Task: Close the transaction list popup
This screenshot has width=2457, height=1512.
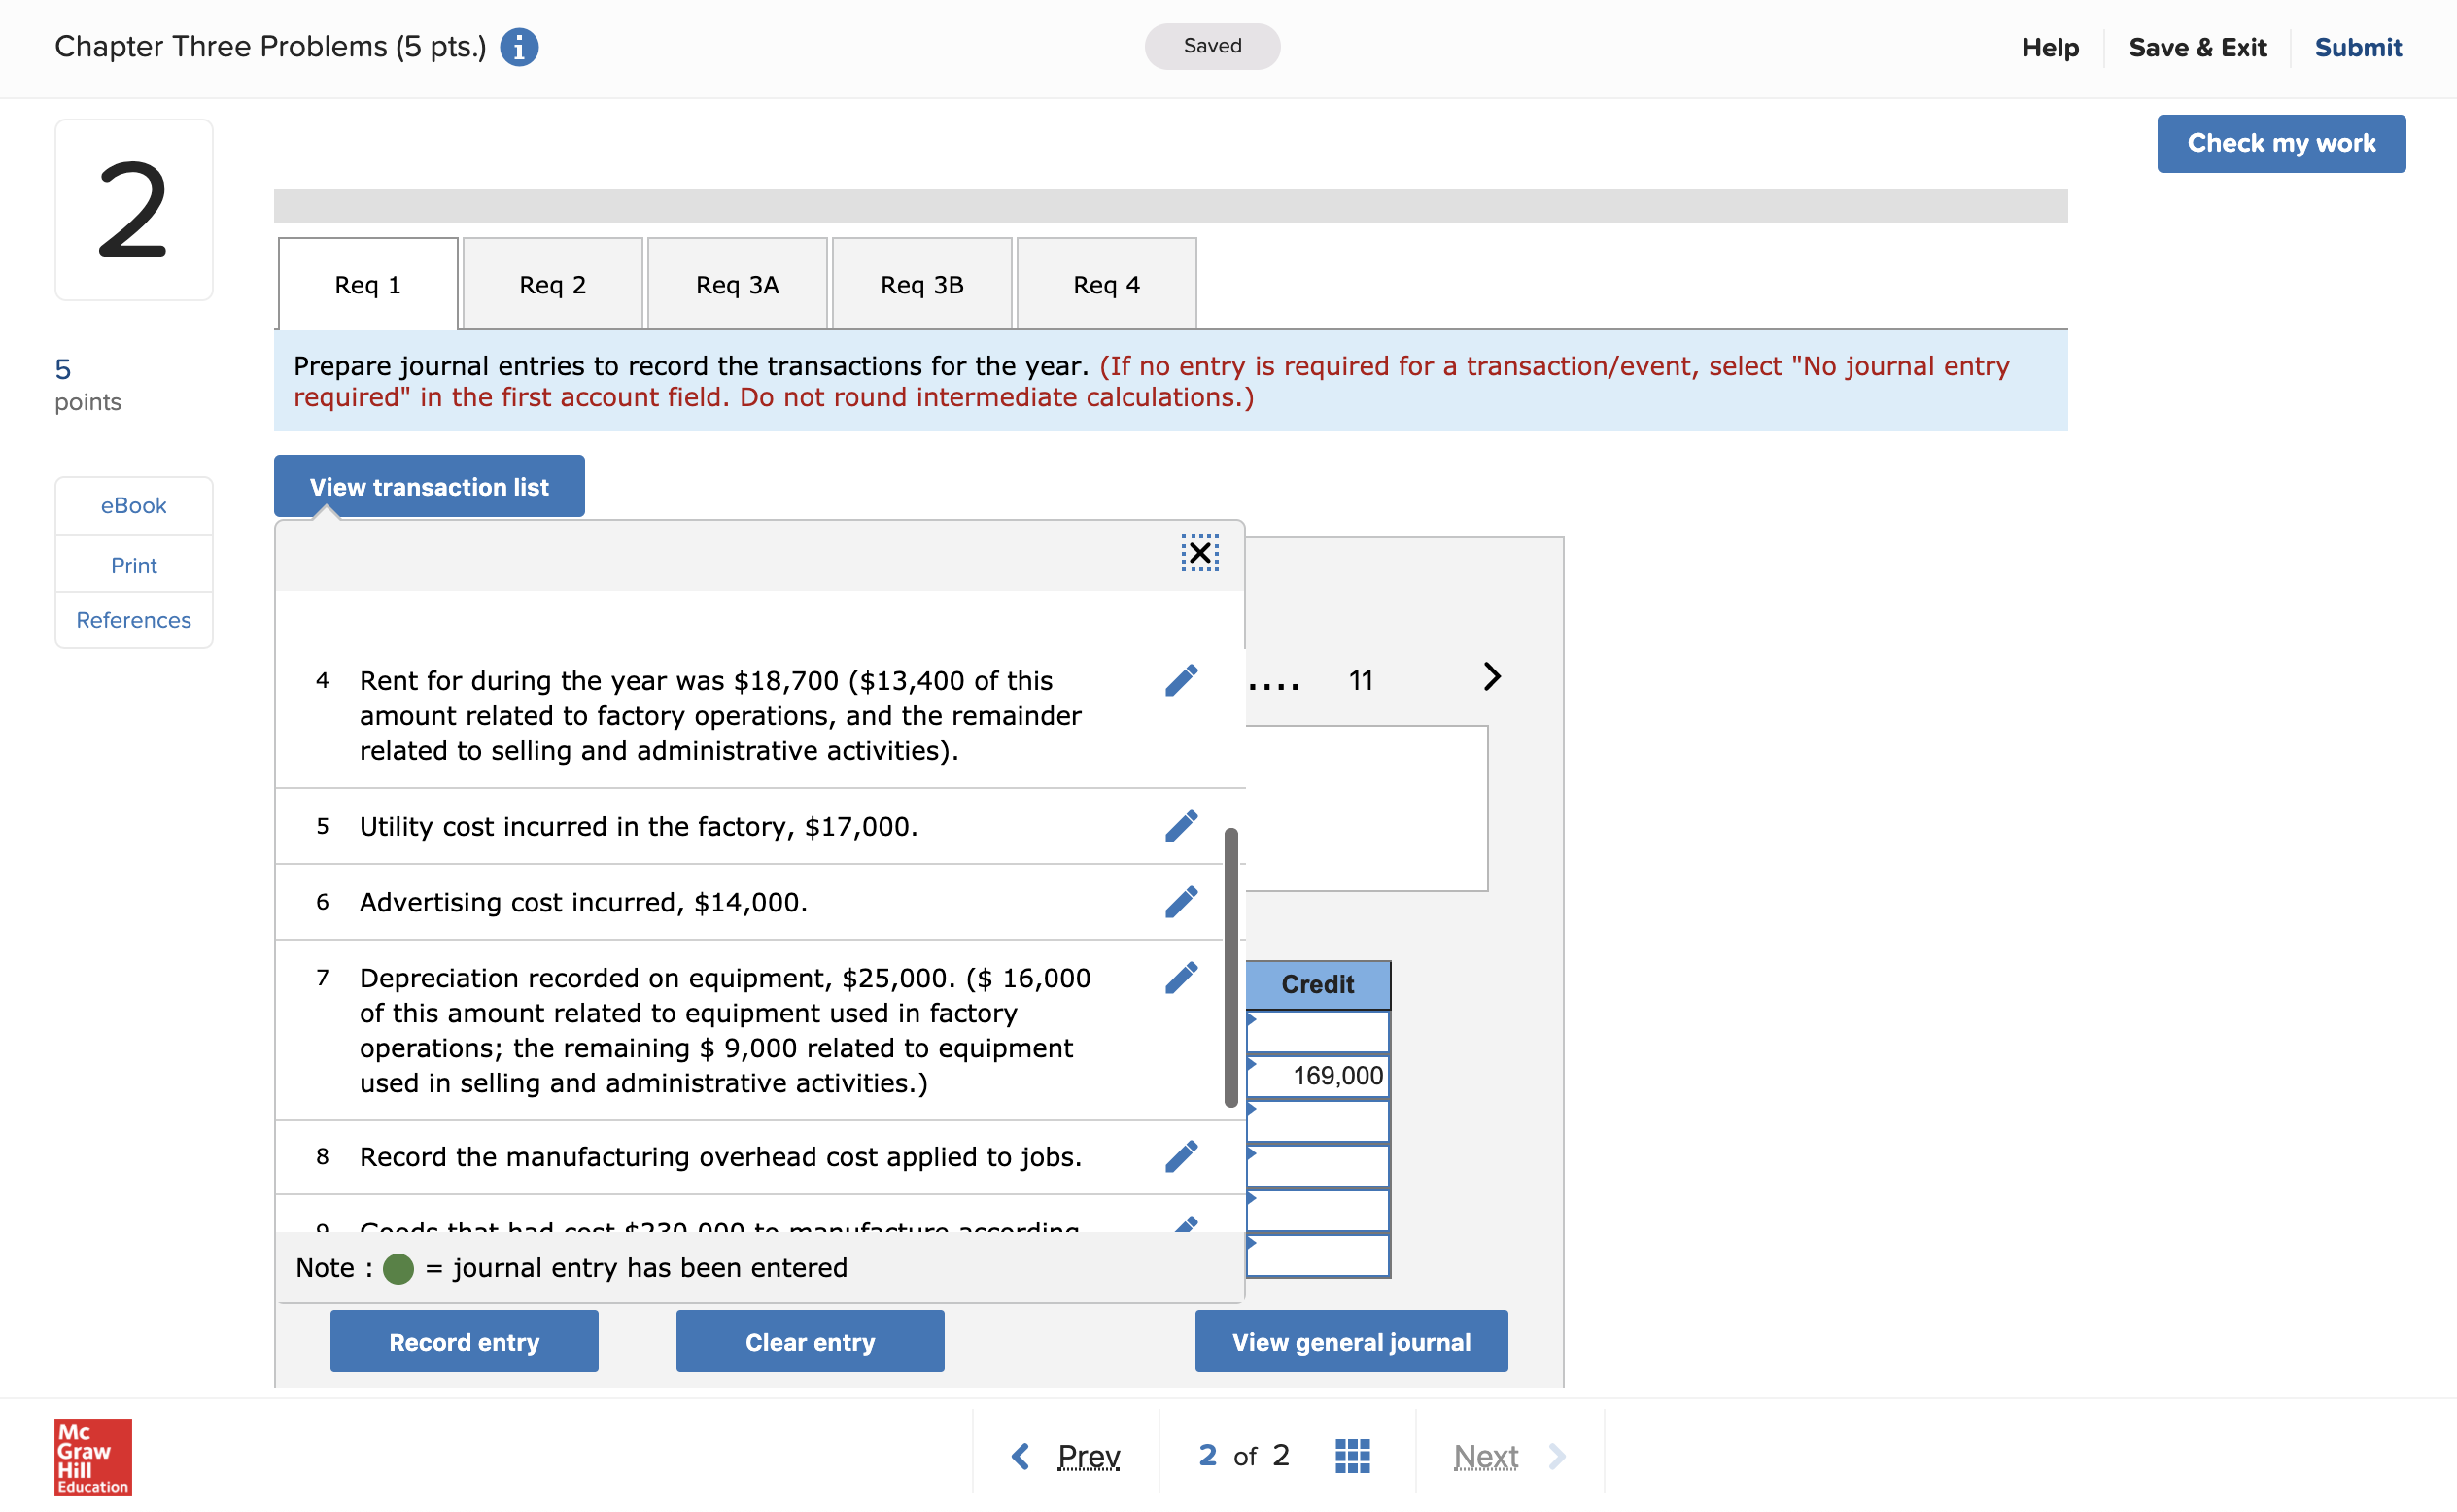Action: [x=1199, y=553]
